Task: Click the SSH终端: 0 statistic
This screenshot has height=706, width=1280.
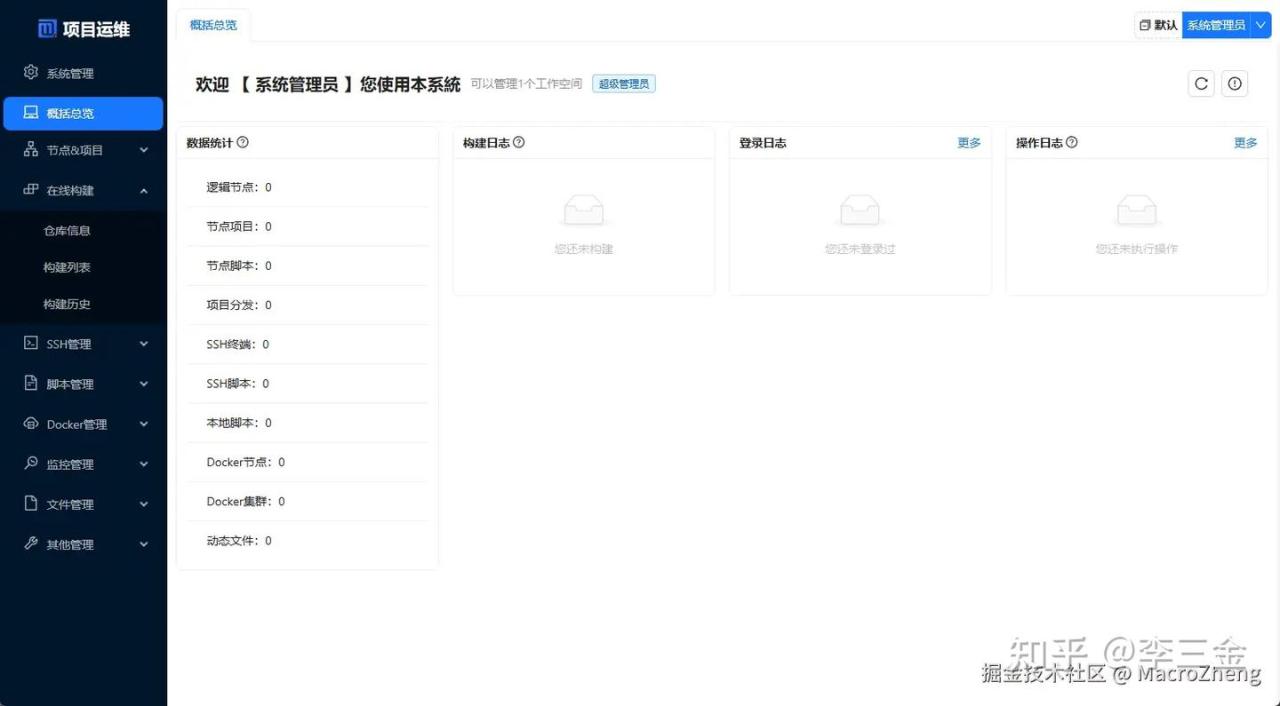Action: pyautogui.click(x=238, y=345)
